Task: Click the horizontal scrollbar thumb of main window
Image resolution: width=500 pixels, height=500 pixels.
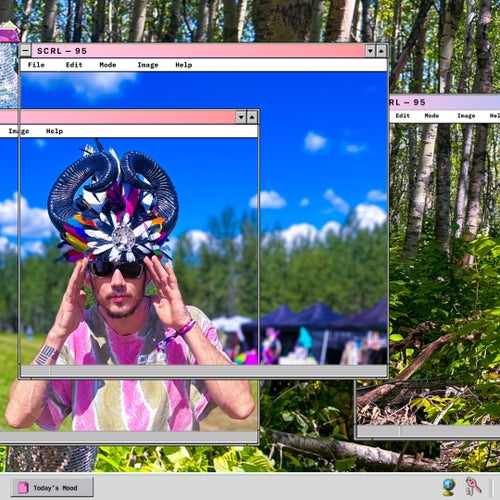Action: [35, 371]
